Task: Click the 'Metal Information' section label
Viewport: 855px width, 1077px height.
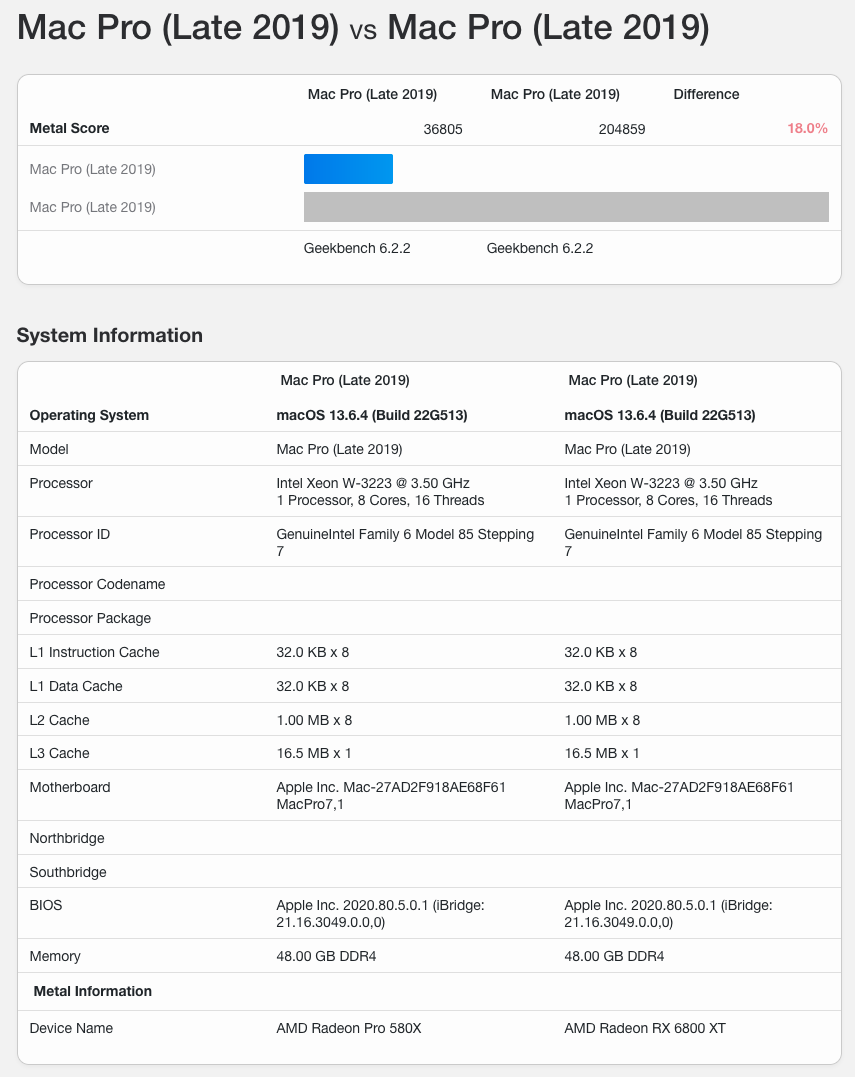Action: (x=93, y=991)
